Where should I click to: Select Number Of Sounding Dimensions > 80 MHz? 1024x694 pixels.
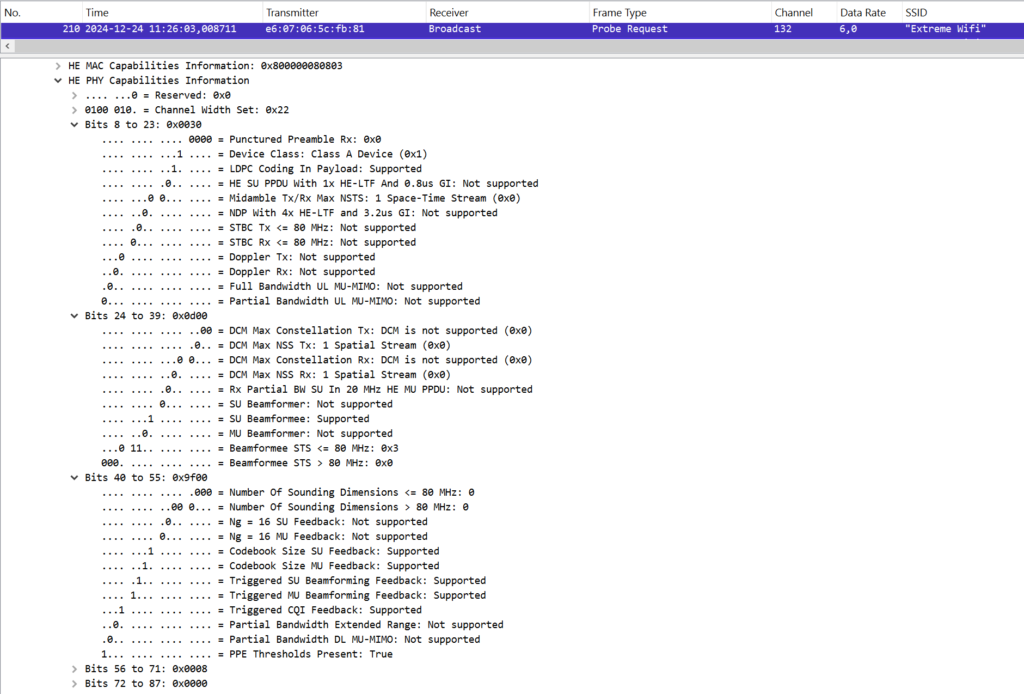pyautogui.click(x=285, y=507)
